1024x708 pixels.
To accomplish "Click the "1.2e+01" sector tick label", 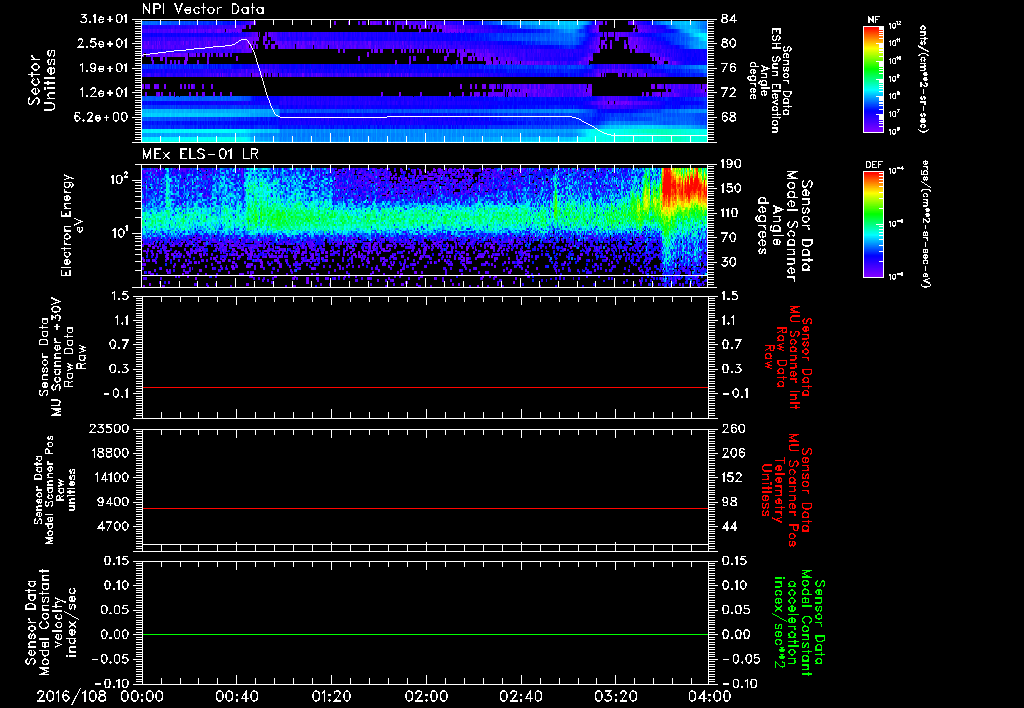I will click(106, 93).
